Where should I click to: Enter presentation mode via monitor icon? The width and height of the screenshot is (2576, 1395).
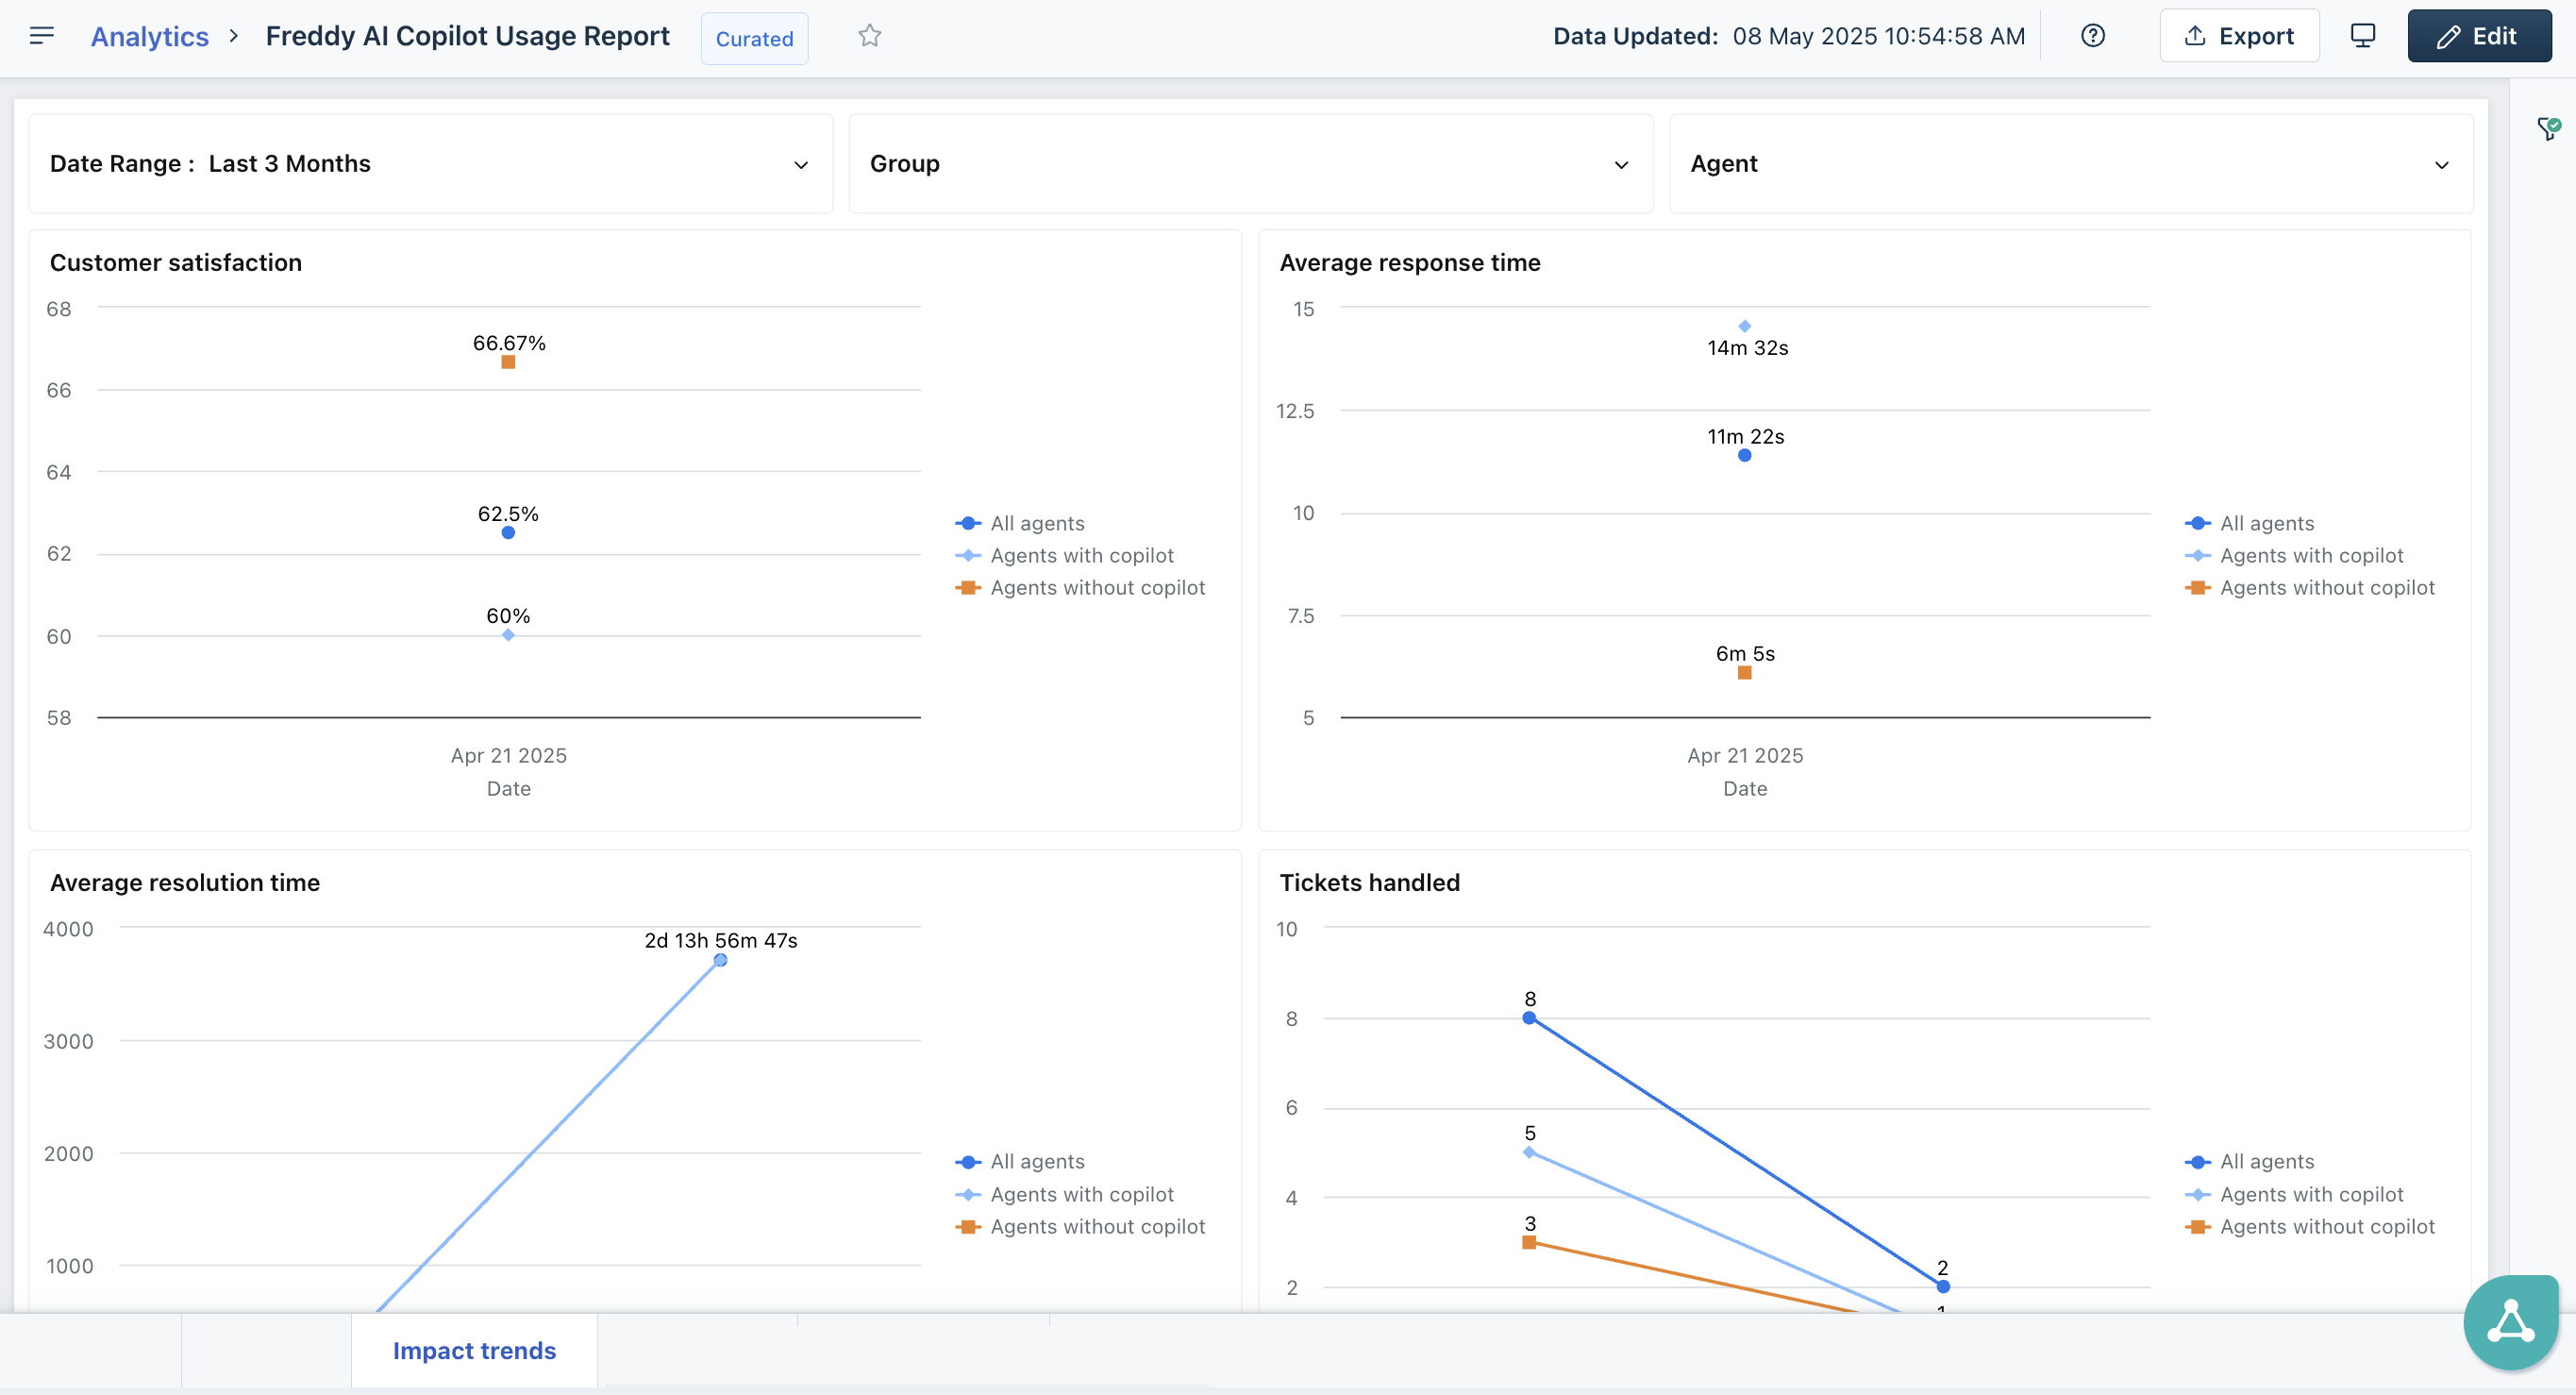(x=2362, y=36)
